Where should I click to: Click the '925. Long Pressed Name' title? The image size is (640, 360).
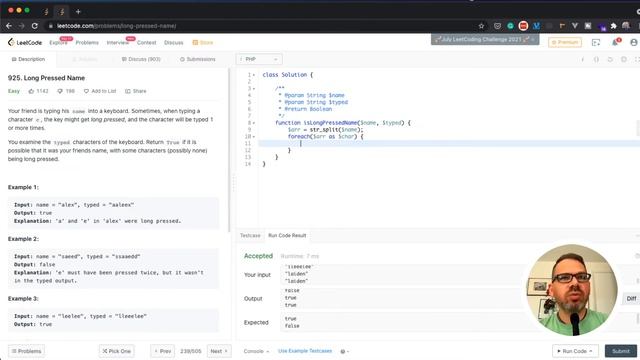pos(46,78)
